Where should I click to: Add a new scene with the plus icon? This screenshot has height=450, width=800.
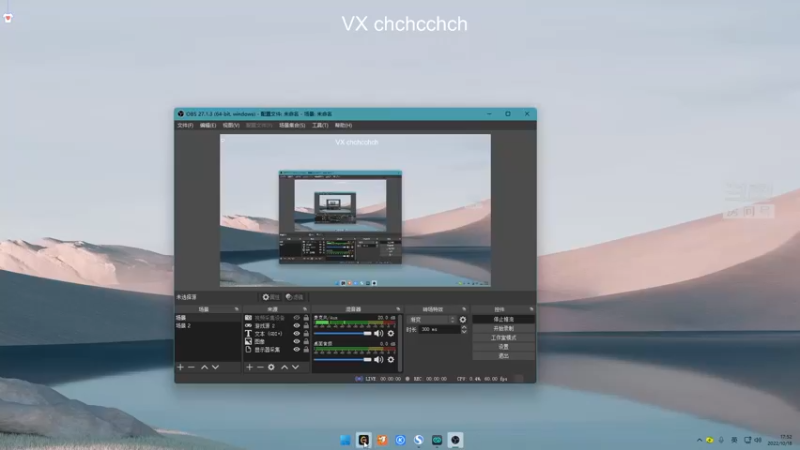pos(180,367)
